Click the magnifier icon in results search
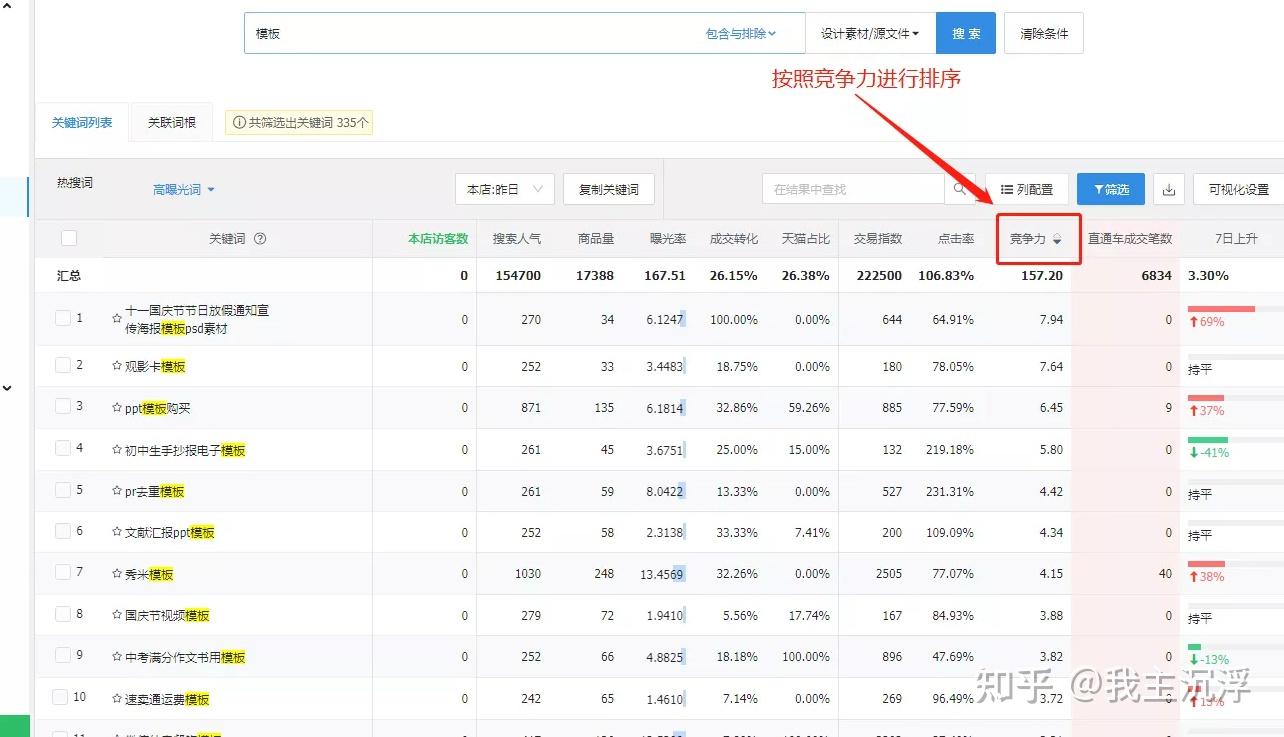The image size is (1284, 737). (959, 189)
